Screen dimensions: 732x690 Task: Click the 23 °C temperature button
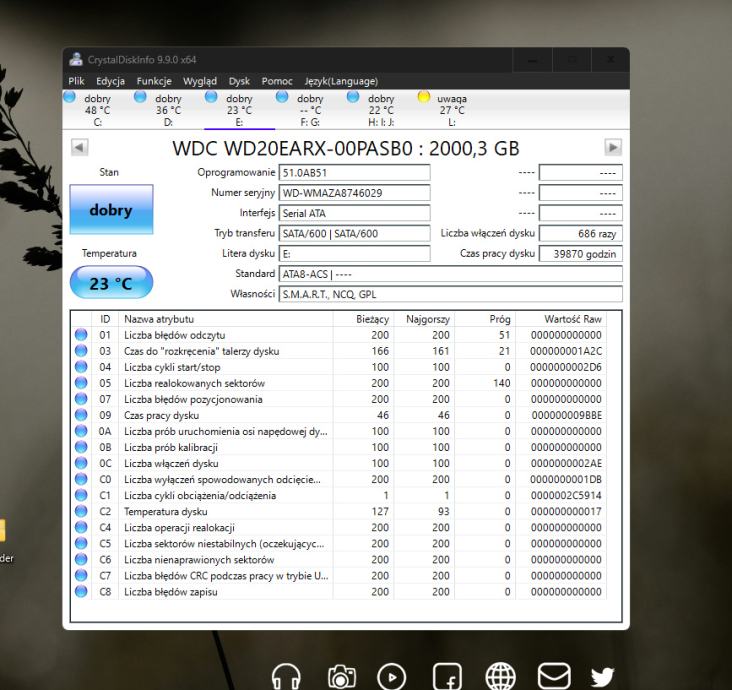pos(111,283)
